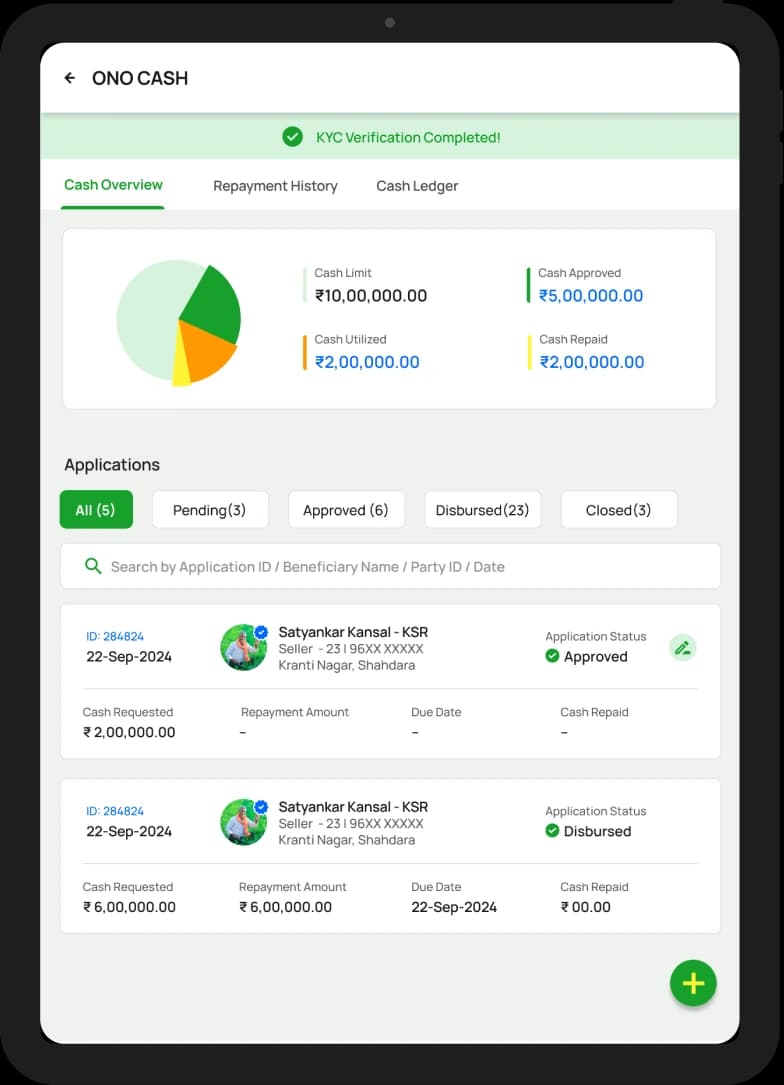Click the avatar on the Disbursed application card
The width and height of the screenshot is (784, 1085).
point(244,822)
